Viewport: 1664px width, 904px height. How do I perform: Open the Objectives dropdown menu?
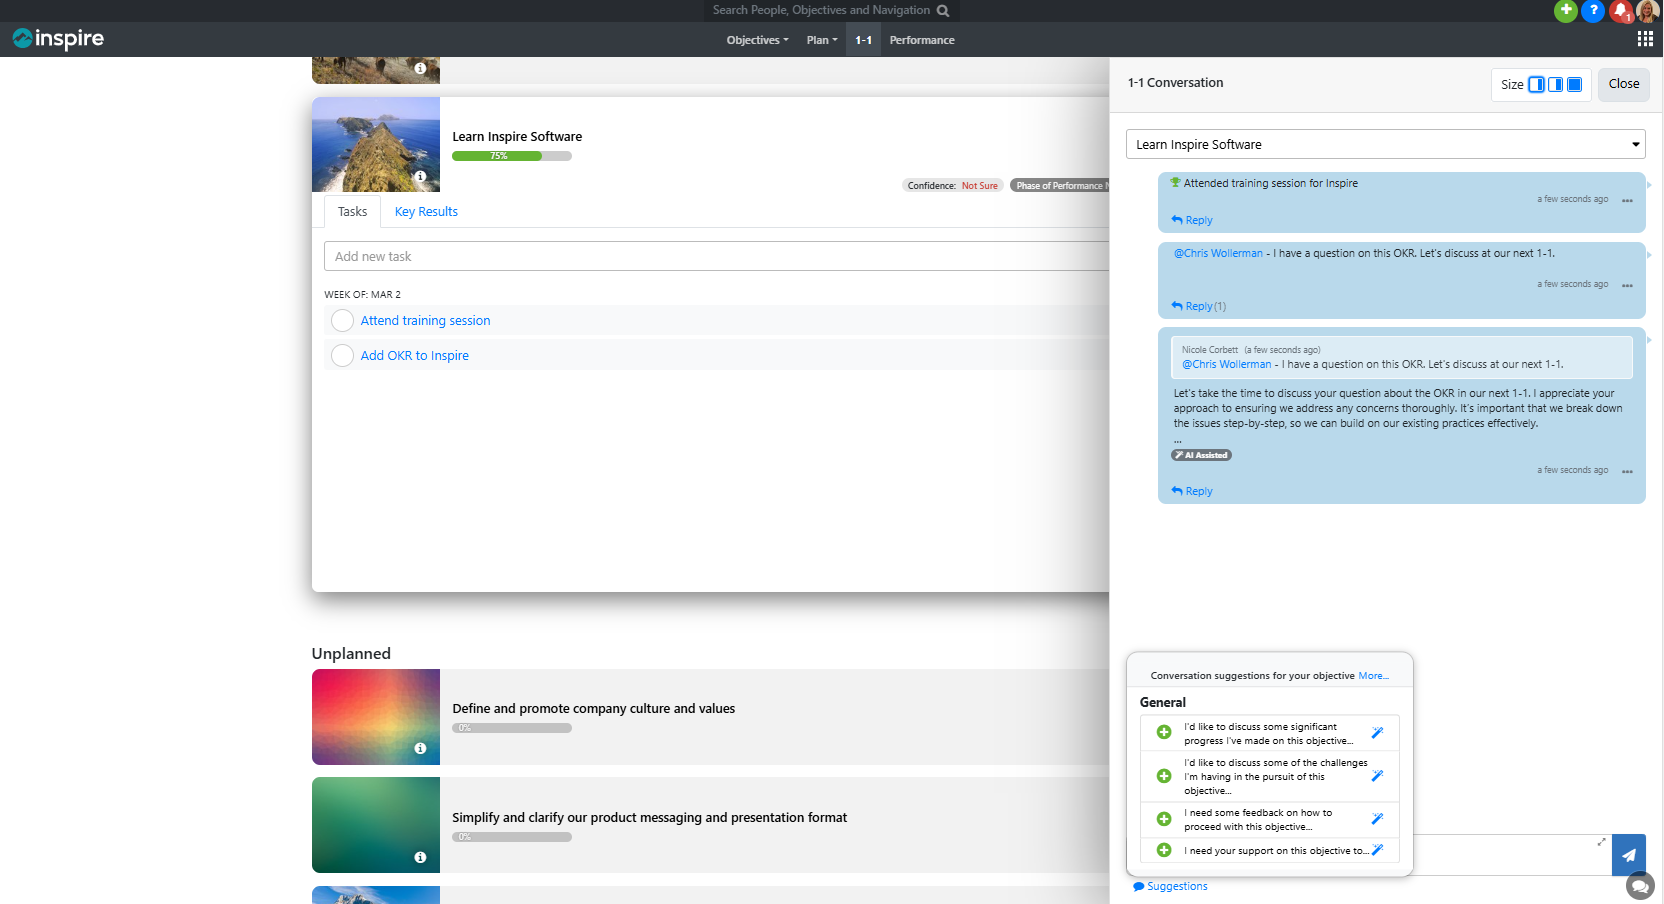point(757,40)
